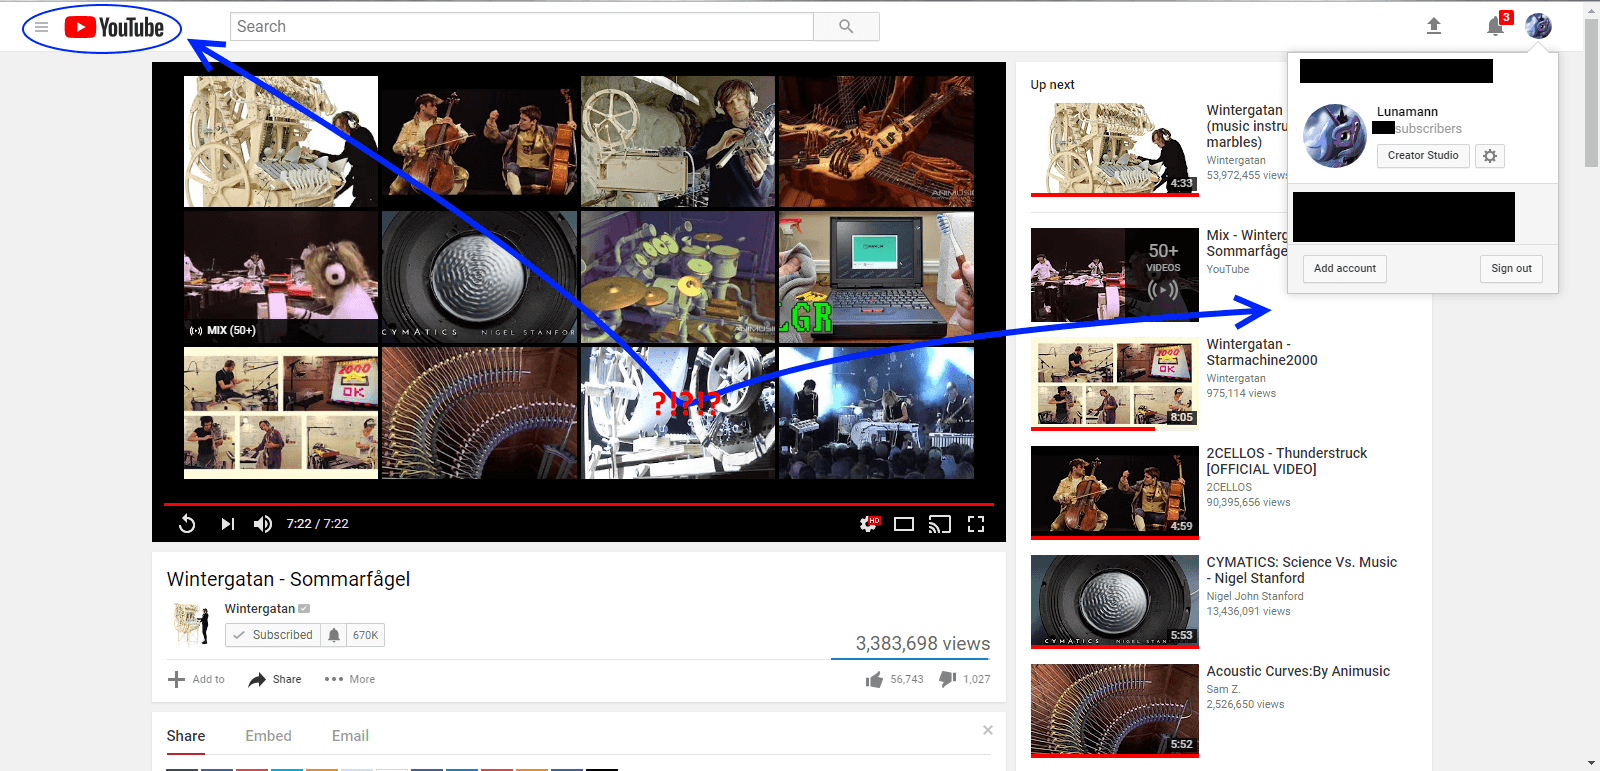The image size is (1600, 771).
Task: Click the Marble Machine Up next thumbnail
Action: click(x=1115, y=149)
